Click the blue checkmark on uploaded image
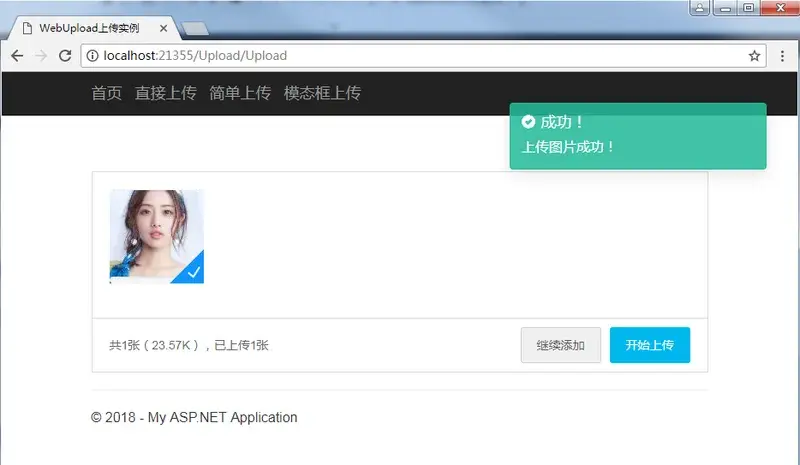800x465 pixels. coord(193,272)
